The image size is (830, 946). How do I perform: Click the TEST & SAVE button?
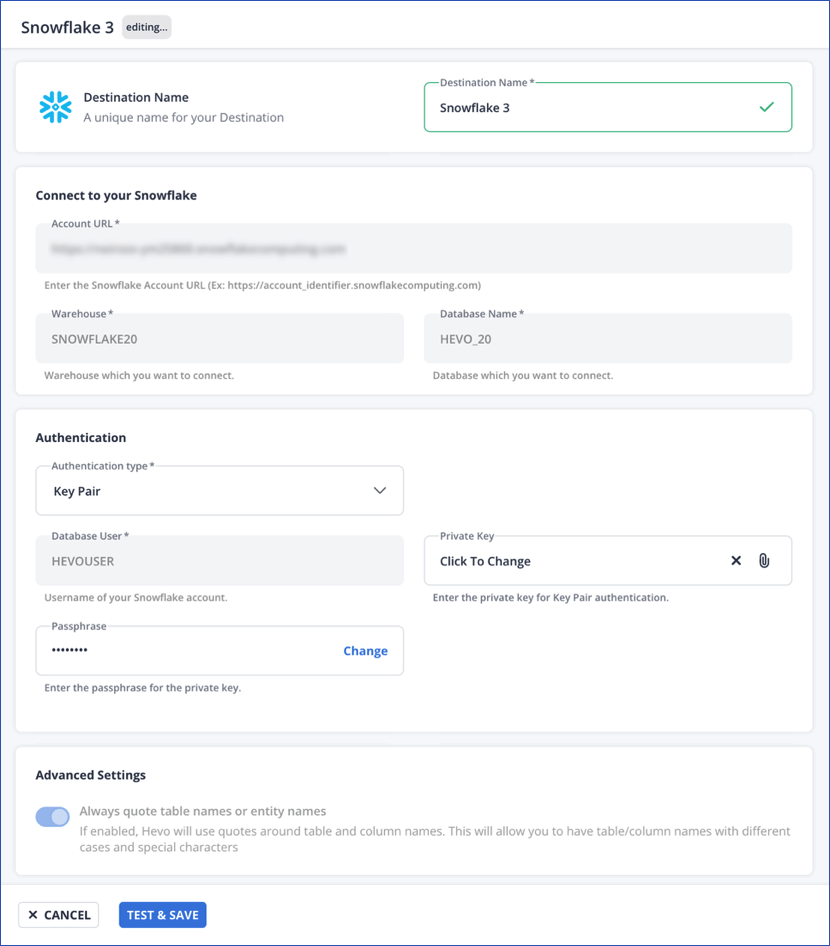tap(163, 915)
